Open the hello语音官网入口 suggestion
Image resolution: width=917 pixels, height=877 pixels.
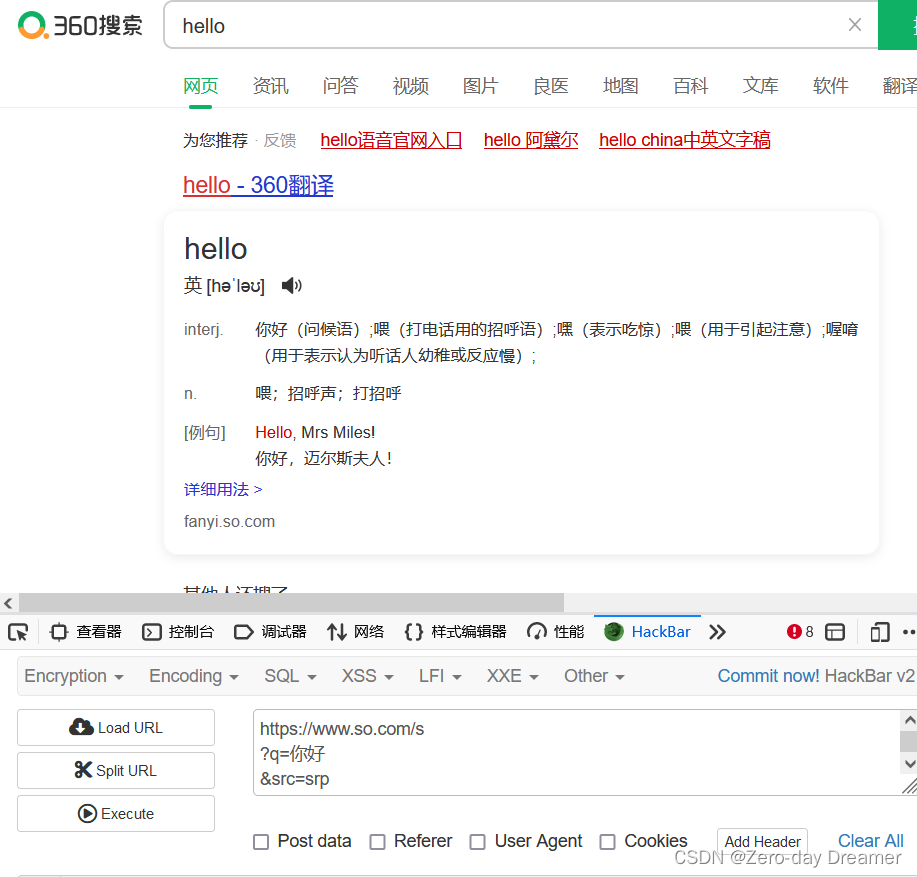pyautogui.click(x=391, y=140)
